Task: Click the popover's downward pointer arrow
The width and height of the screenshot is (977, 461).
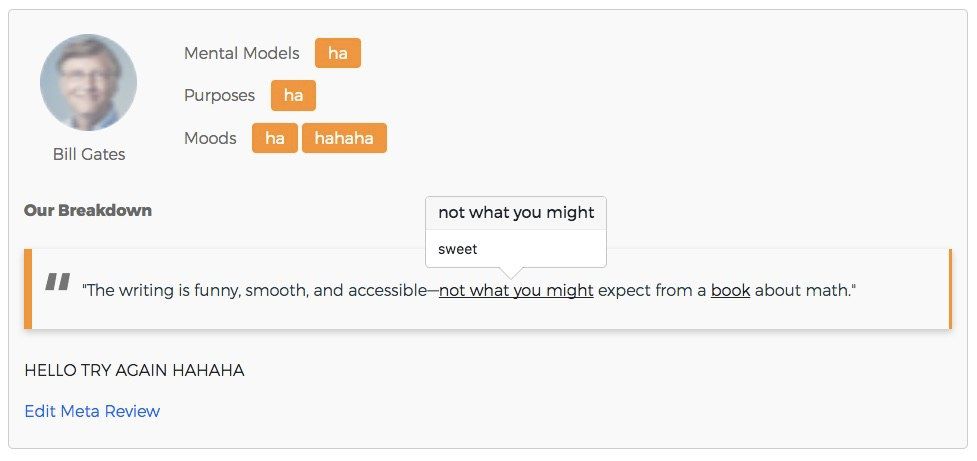Action: [x=513, y=273]
